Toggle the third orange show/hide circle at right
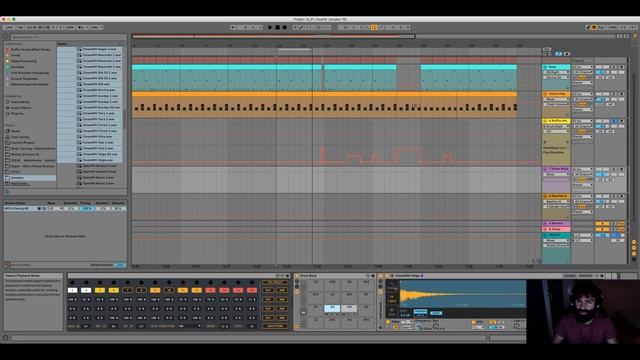Screen dimensions: 640x360 pos(634,253)
